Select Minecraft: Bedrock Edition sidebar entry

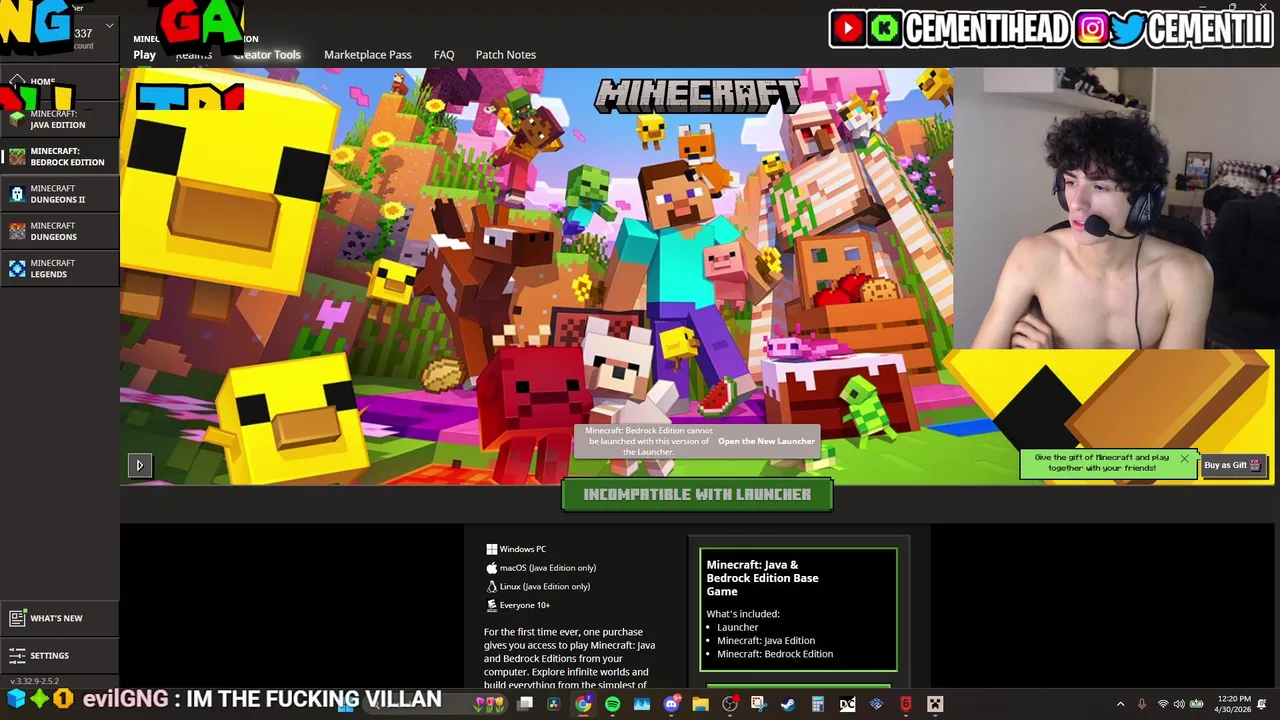pyautogui.click(x=60, y=156)
